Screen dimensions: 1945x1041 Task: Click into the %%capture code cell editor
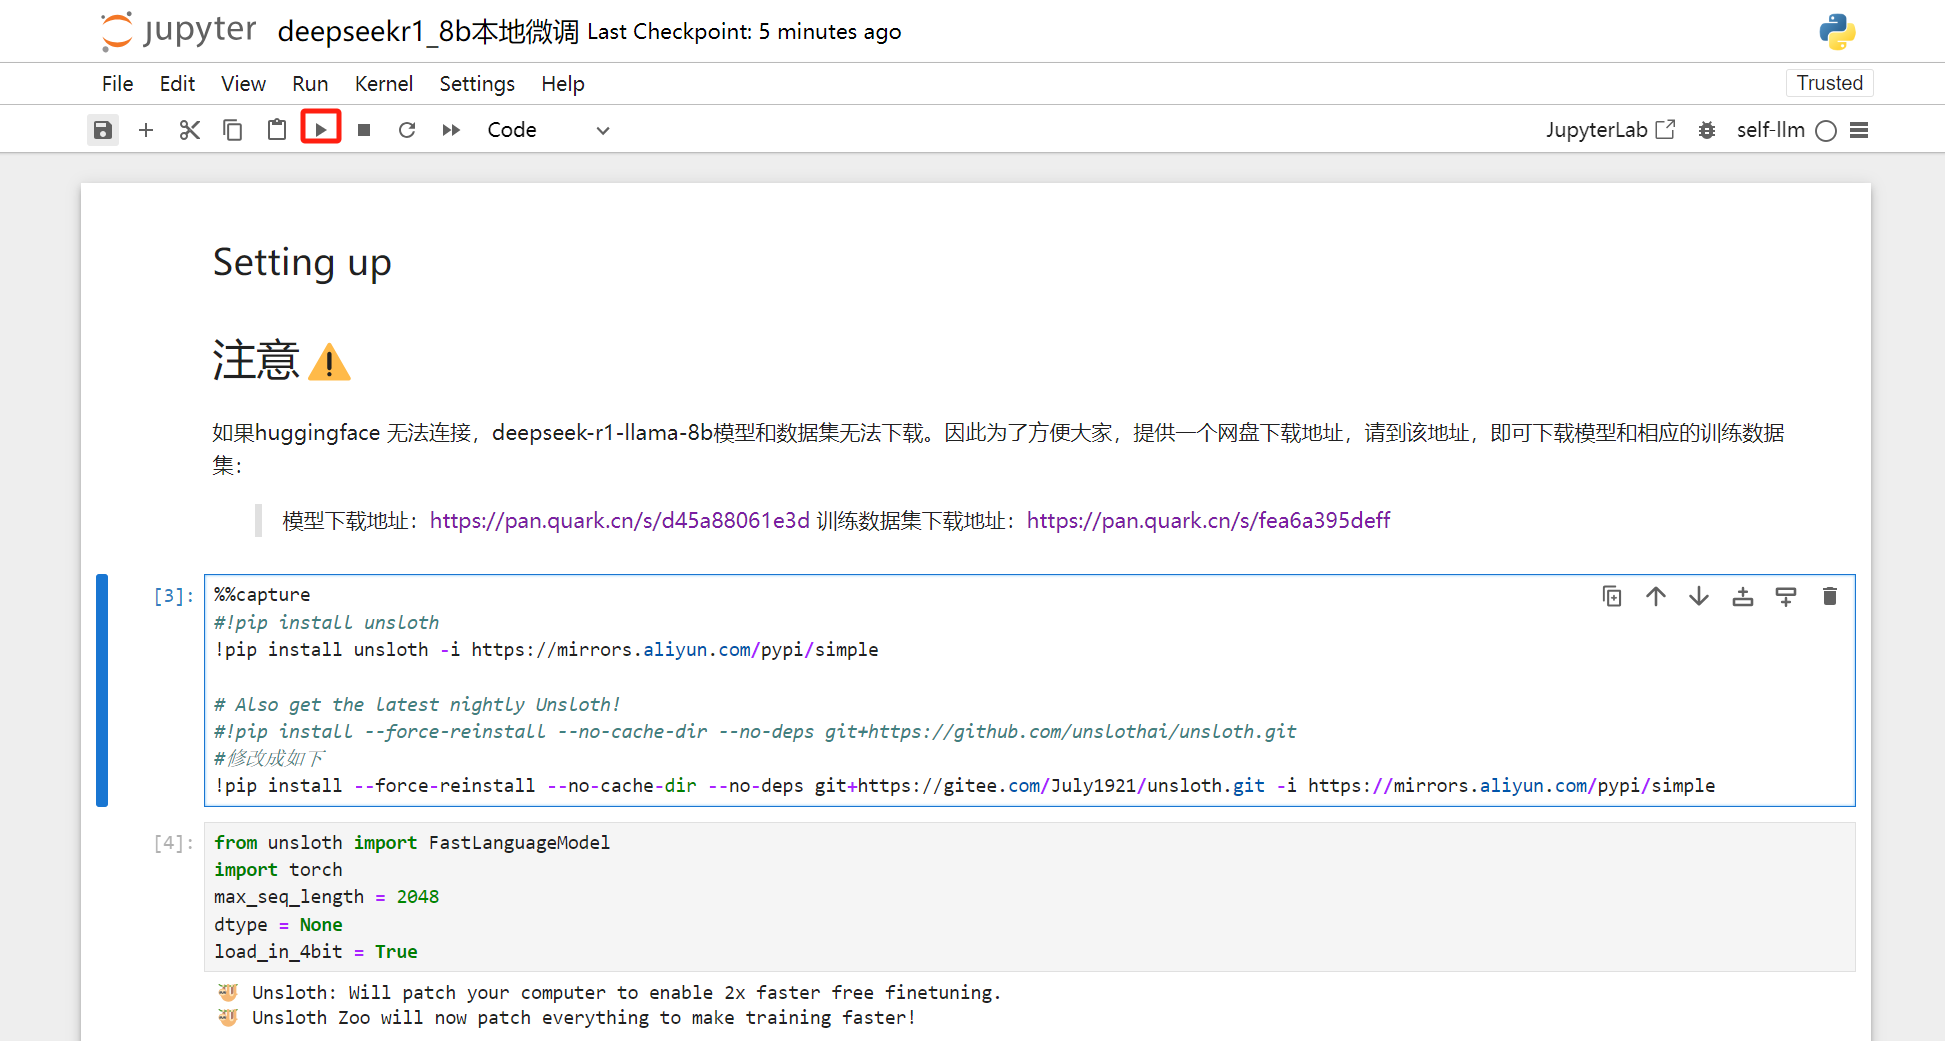1030,690
